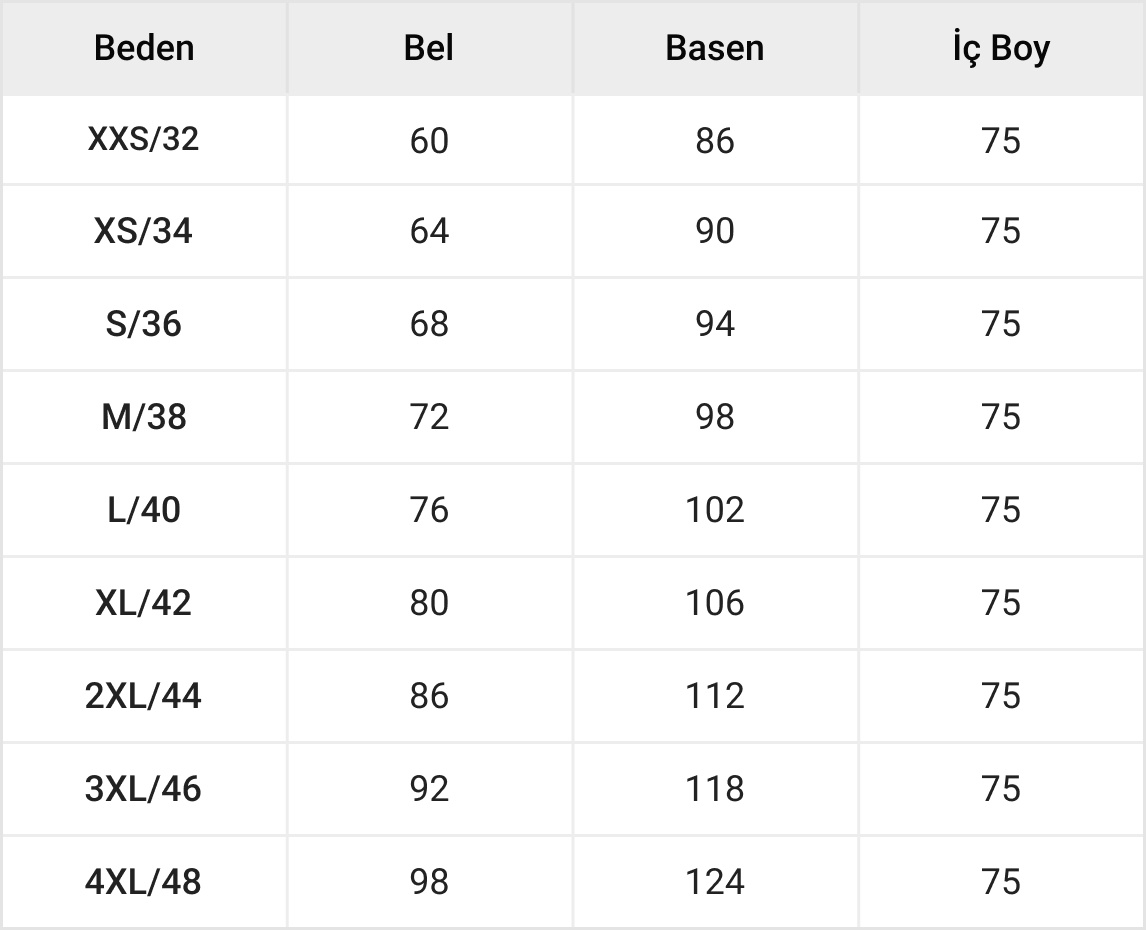Select the M/38 size row label

(143, 417)
